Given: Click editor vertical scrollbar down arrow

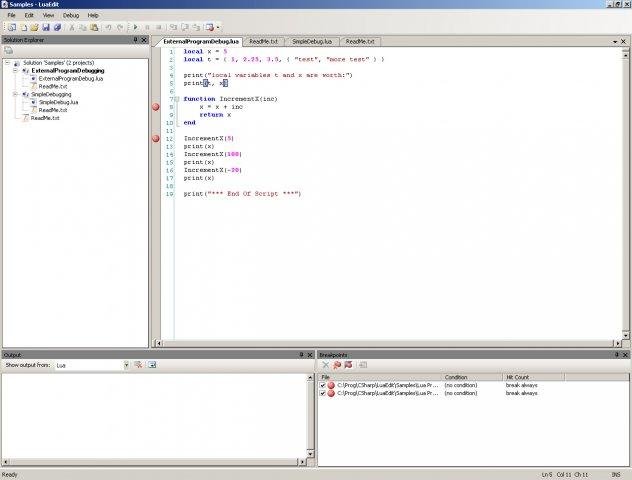Looking at the screenshot, I should (626, 335).
